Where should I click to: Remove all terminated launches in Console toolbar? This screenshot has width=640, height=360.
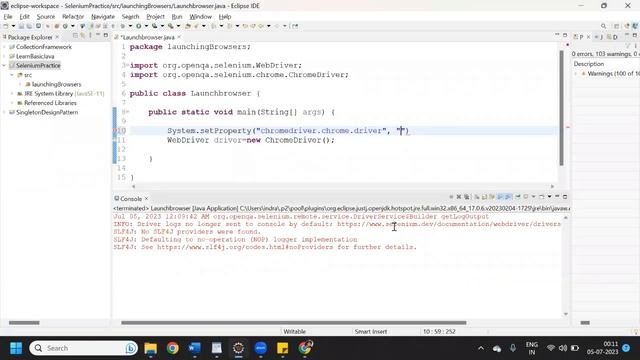tap(467, 197)
